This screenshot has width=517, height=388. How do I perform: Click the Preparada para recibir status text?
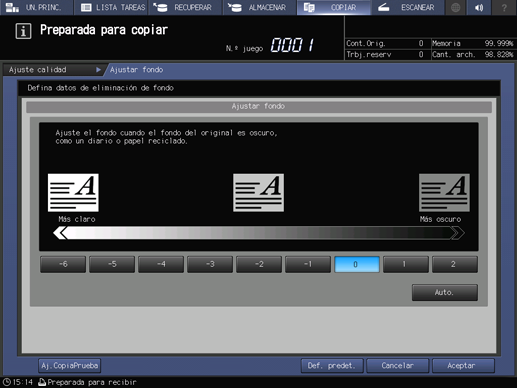92,382
